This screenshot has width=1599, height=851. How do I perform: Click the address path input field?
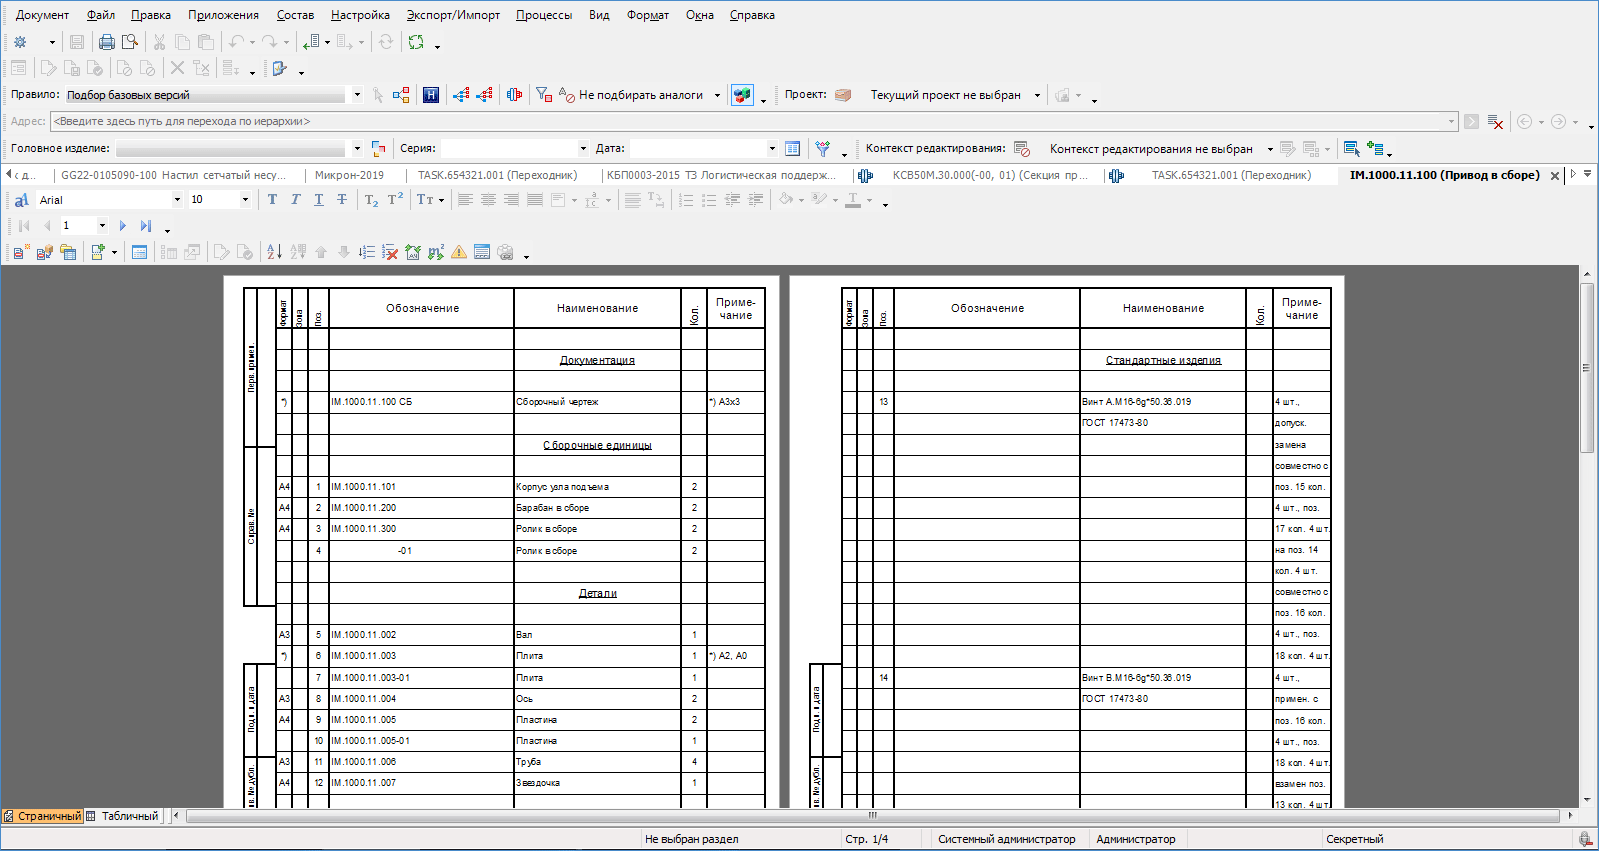tap(750, 122)
